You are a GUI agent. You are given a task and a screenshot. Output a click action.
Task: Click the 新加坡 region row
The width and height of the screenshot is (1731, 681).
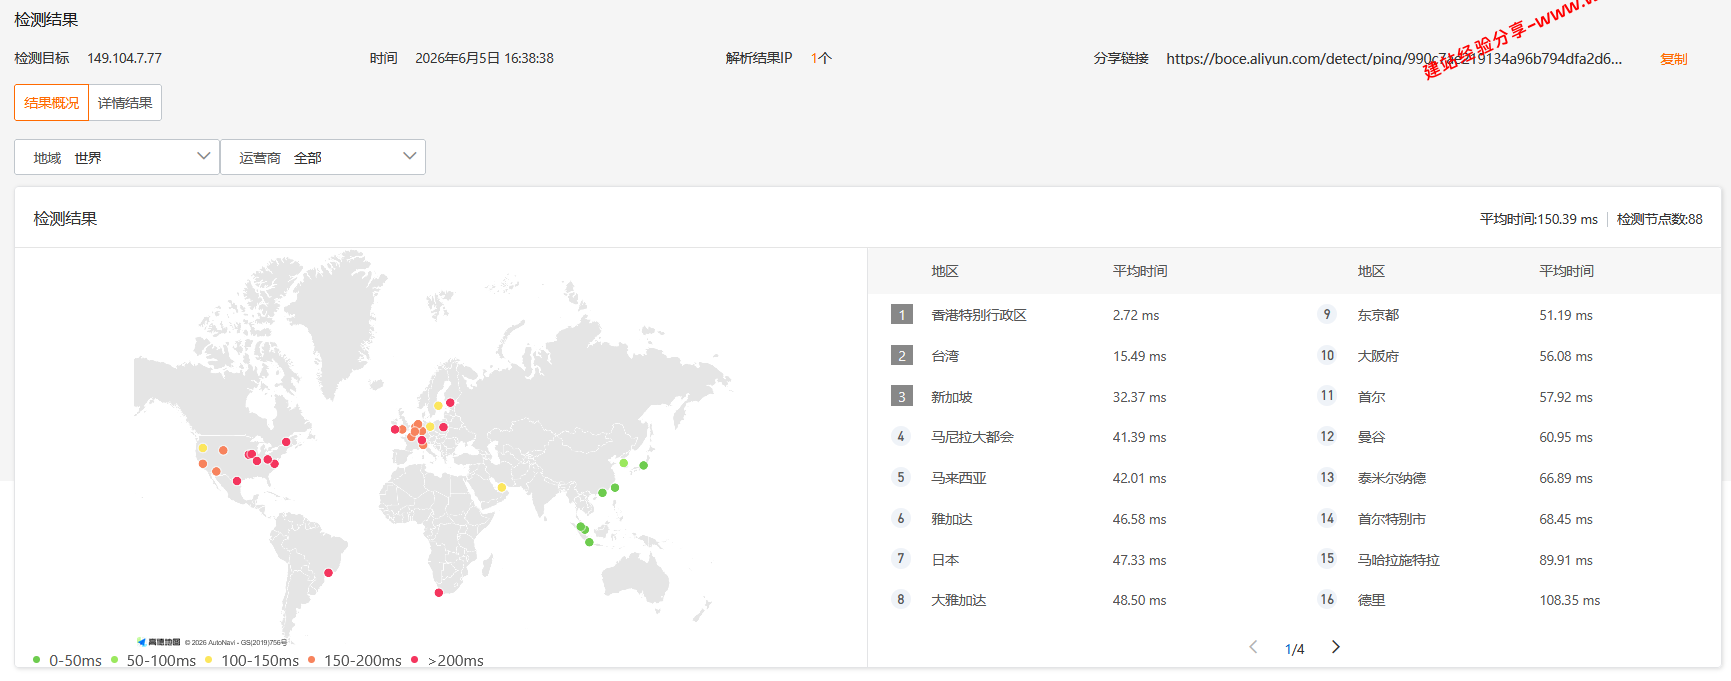coord(1080,397)
